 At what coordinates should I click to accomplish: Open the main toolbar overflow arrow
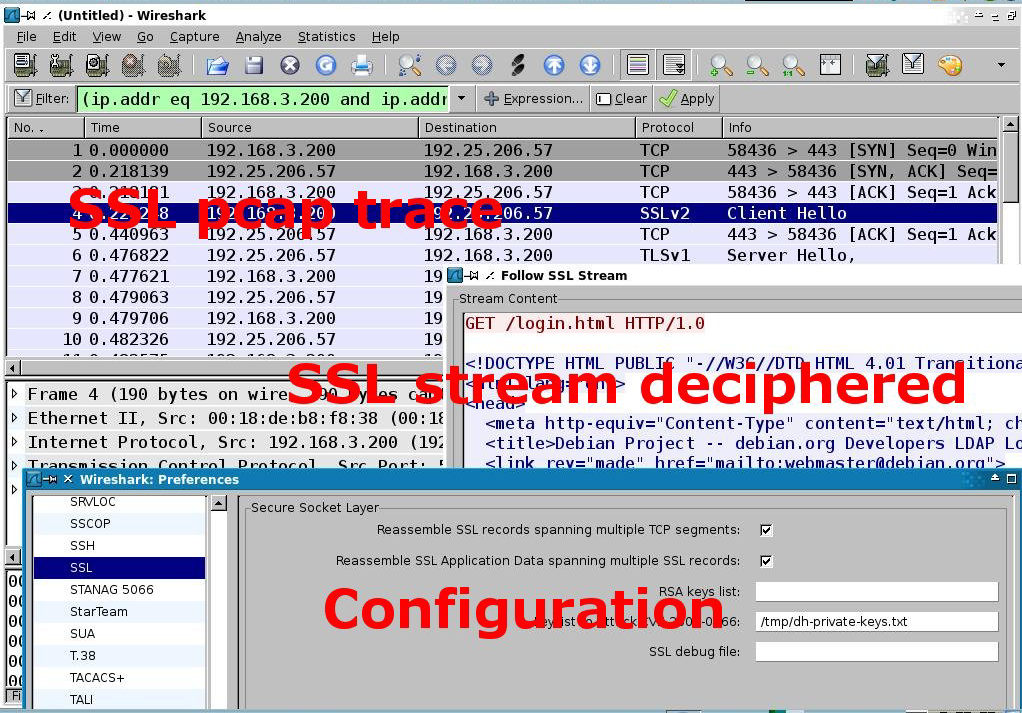click(1001, 65)
